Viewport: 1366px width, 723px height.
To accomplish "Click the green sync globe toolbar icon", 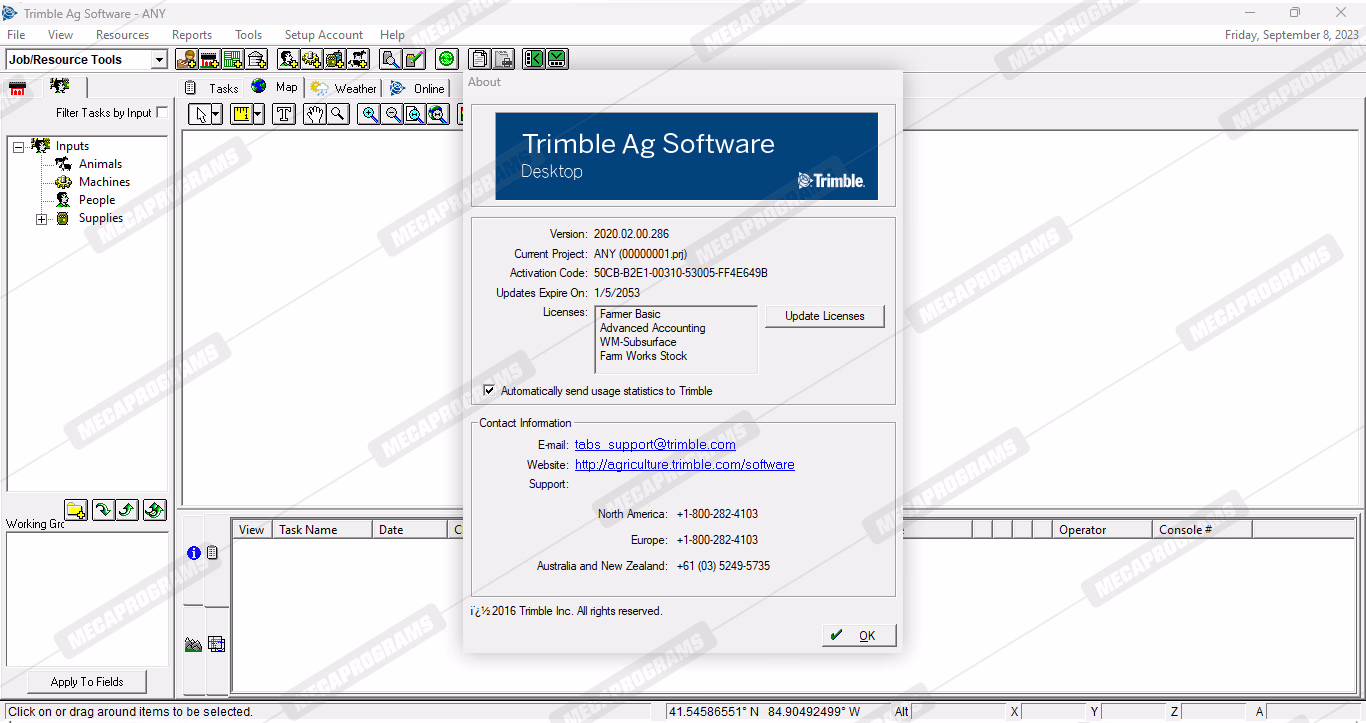I will click(x=446, y=59).
